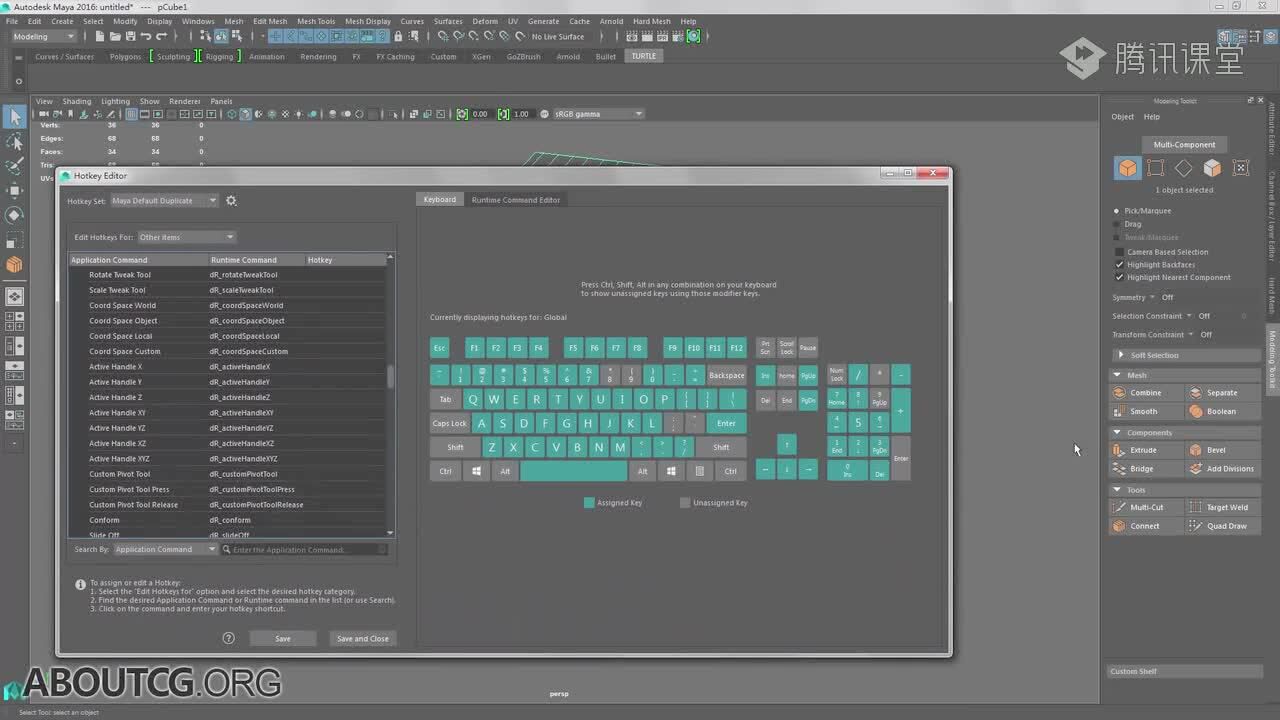Open the Hotkey Set dropdown
The image size is (1280, 720).
pyautogui.click(x=164, y=201)
